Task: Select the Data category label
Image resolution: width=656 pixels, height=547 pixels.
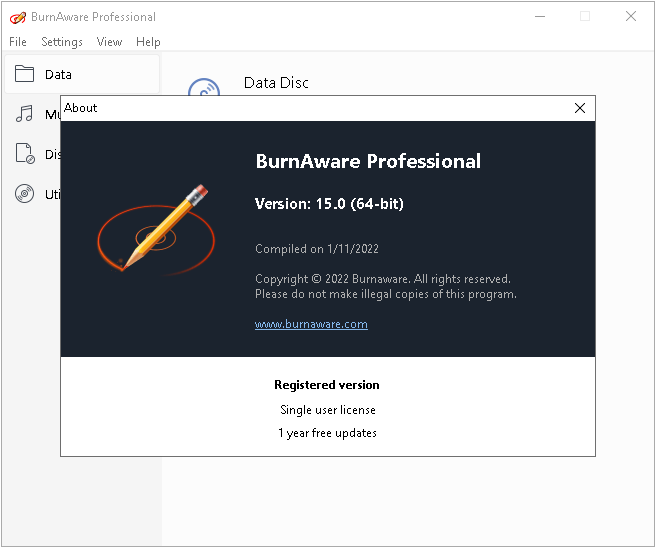Action: point(58,74)
